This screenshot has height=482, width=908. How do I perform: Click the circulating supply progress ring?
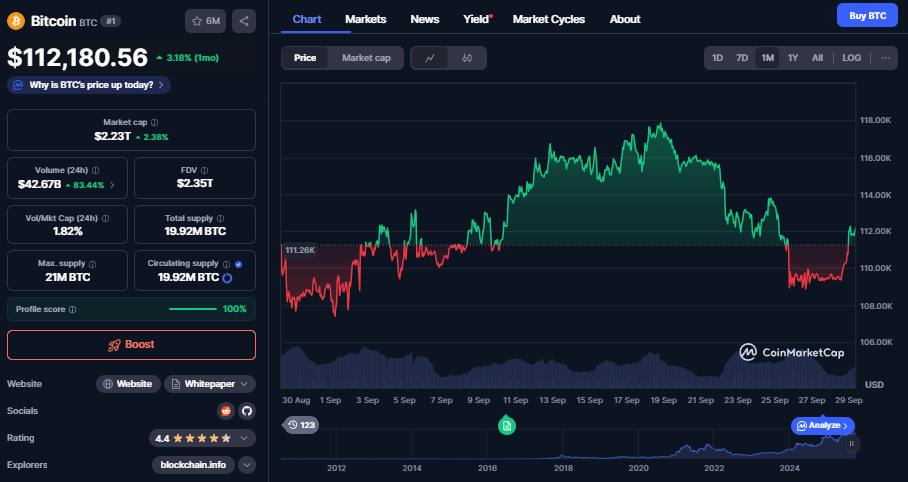[228, 278]
